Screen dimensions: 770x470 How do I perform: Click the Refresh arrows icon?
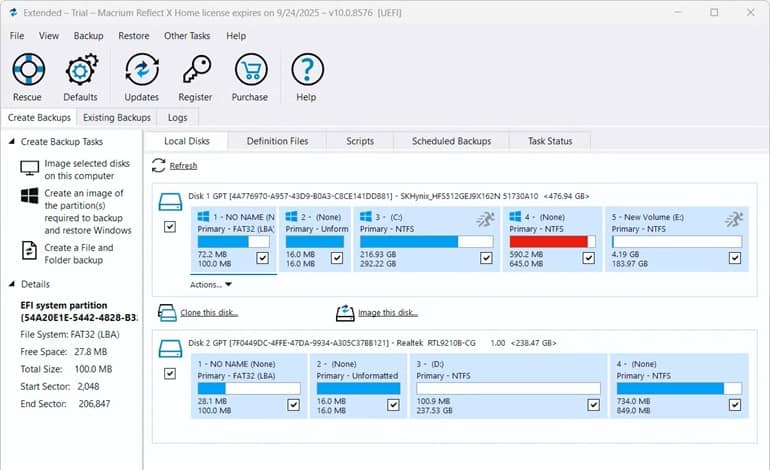[159, 166]
